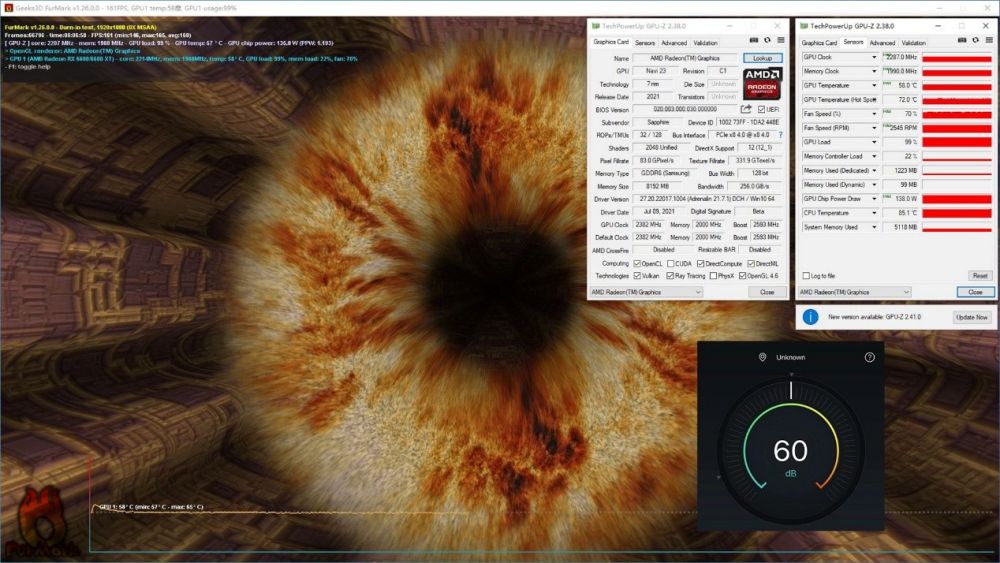
Task: Click the location pin icon next to Unknown
Action: pos(762,357)
